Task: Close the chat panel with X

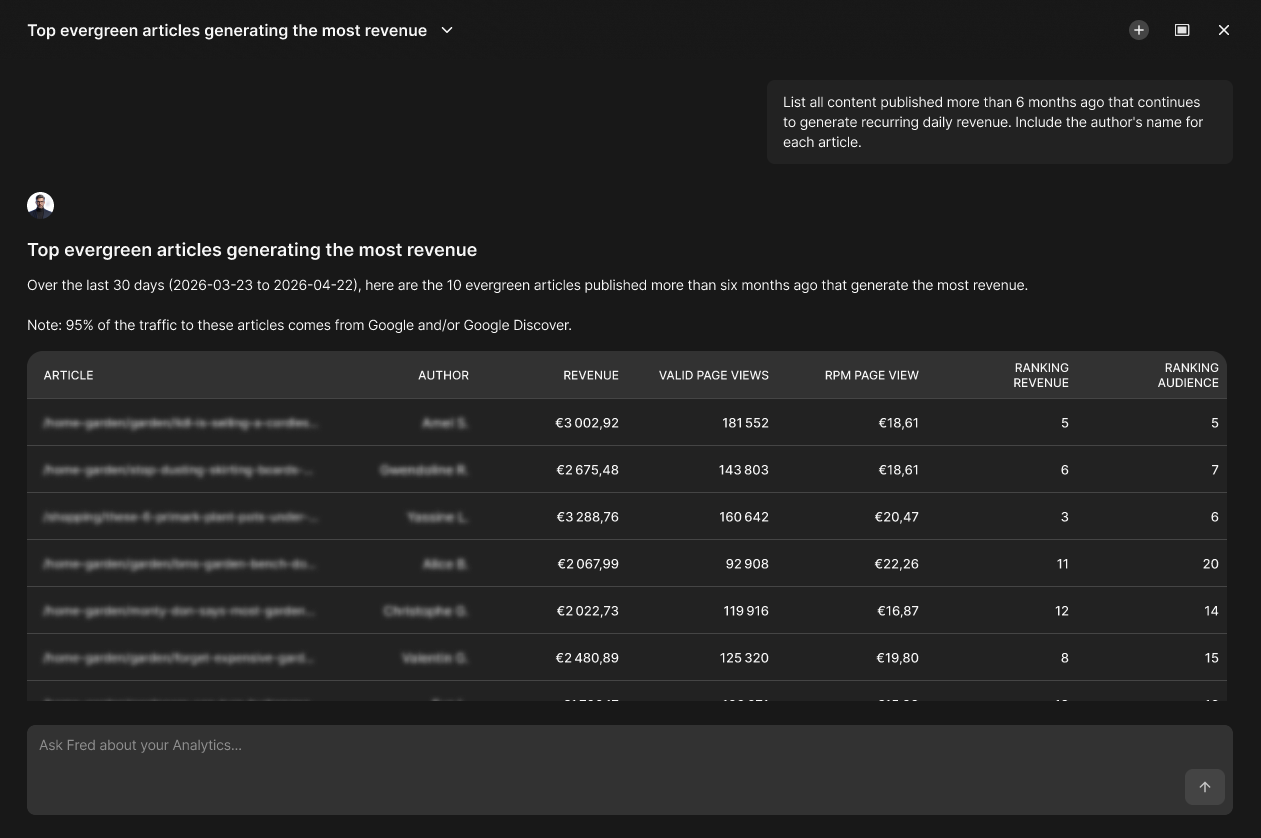Action: coord(1224,30)
